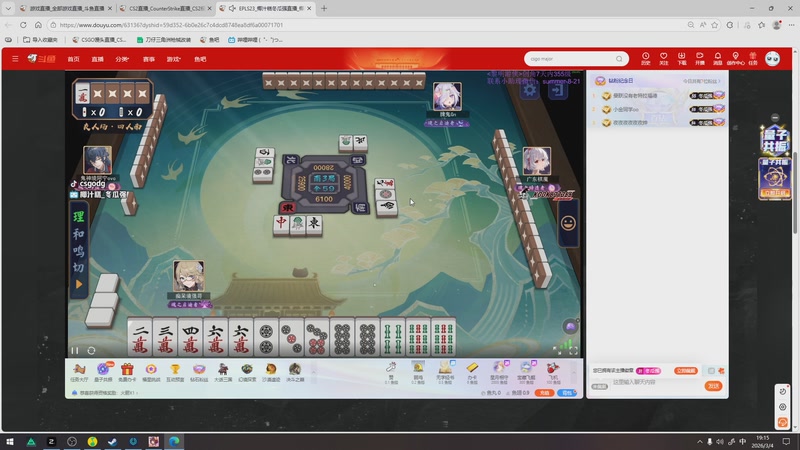Image resolution: width=800 pixels, height=450 pixels.
Task: Click the browser address bar URL
Action: (x=171, y=24)
